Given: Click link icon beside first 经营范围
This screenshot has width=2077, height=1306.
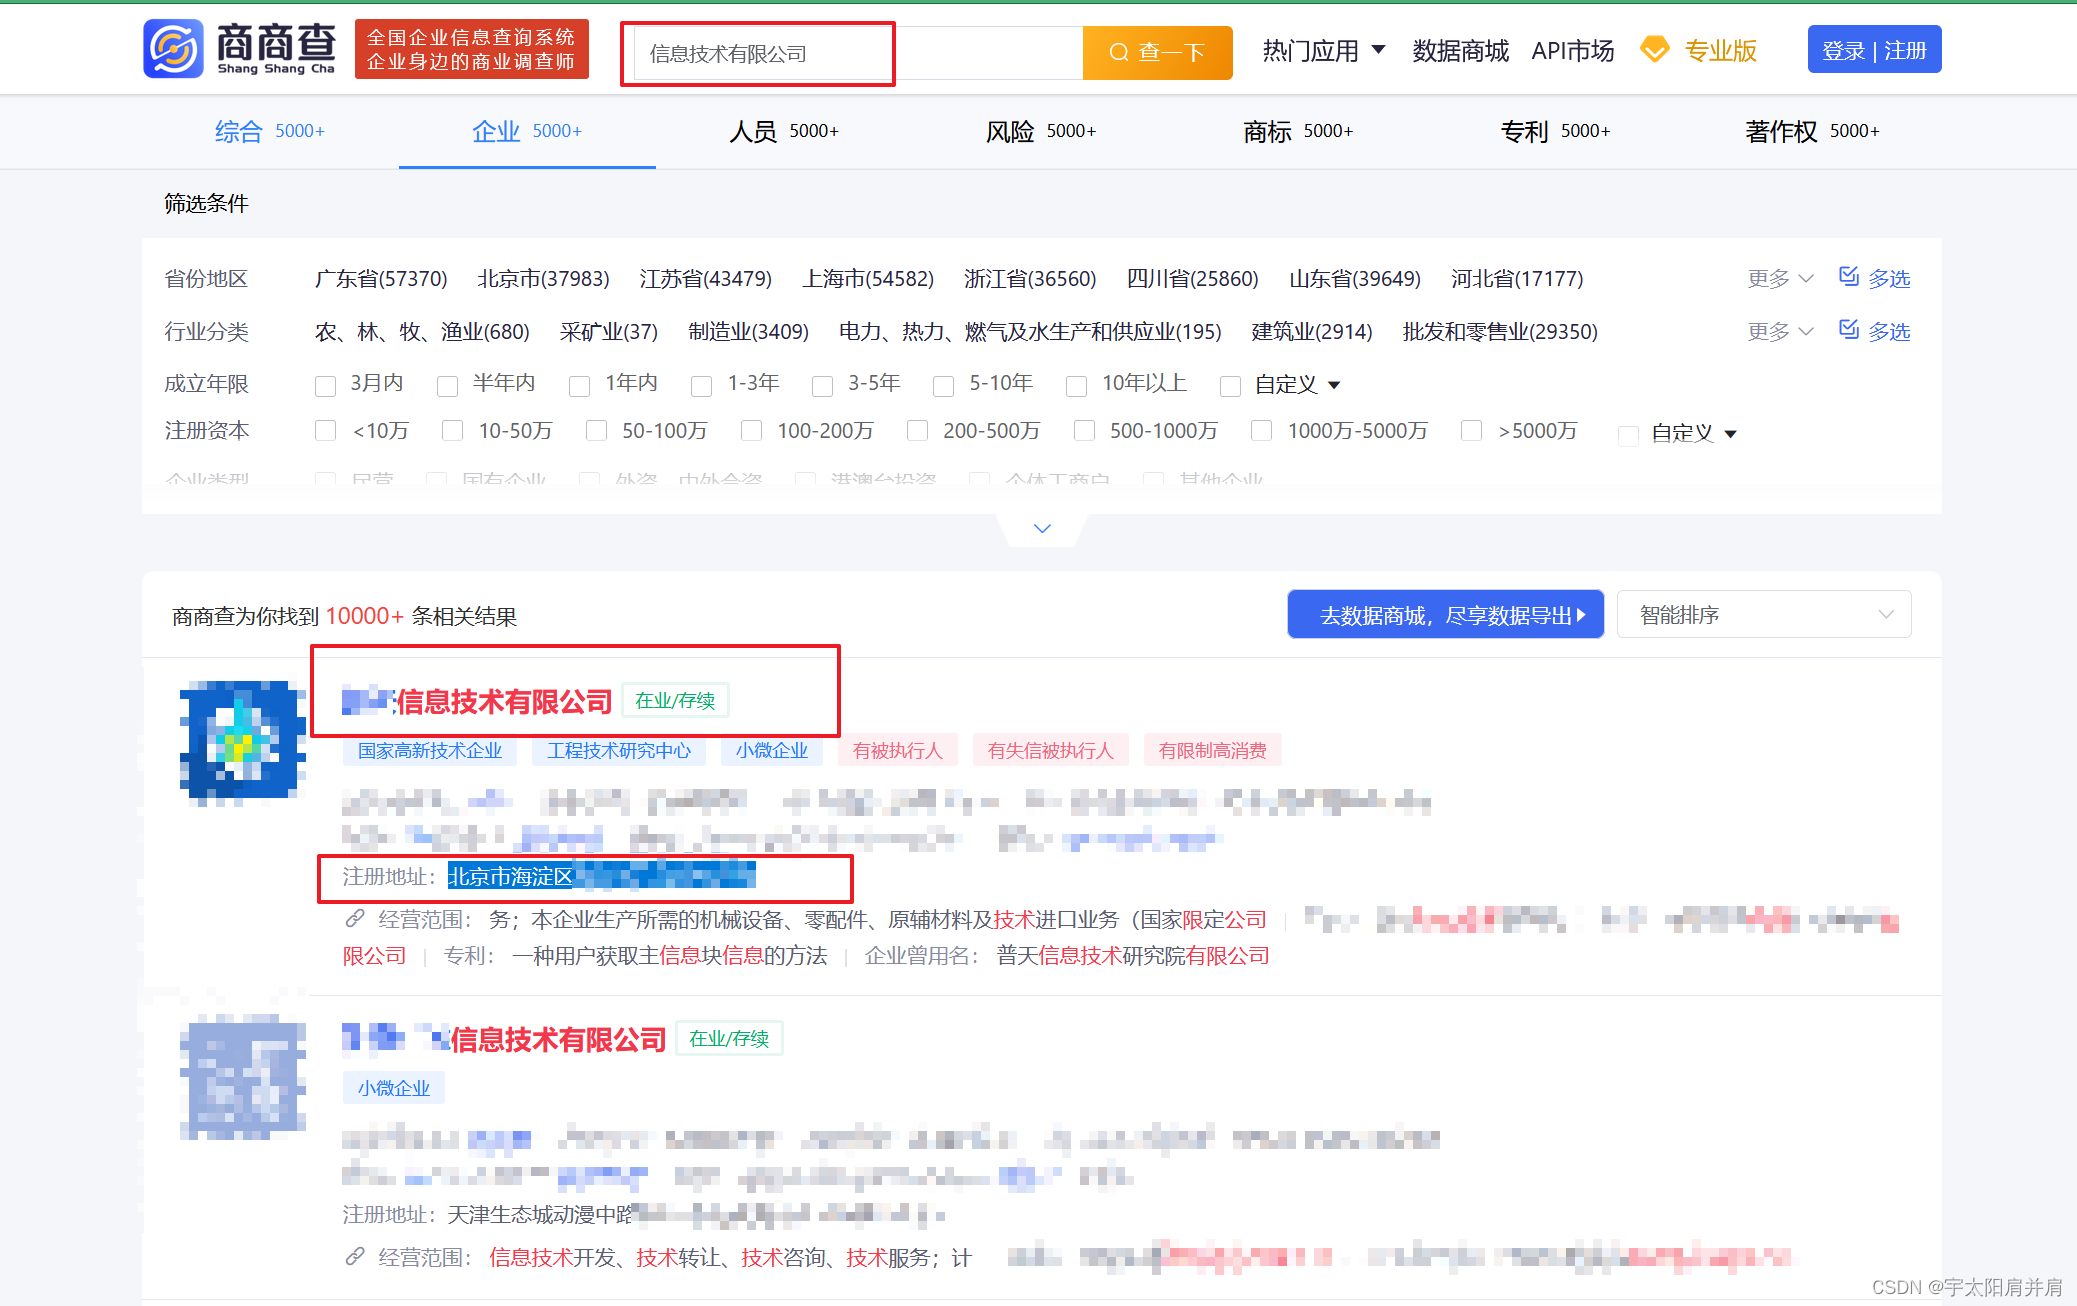Looking at the screenshot, I should tap(355, 918).
